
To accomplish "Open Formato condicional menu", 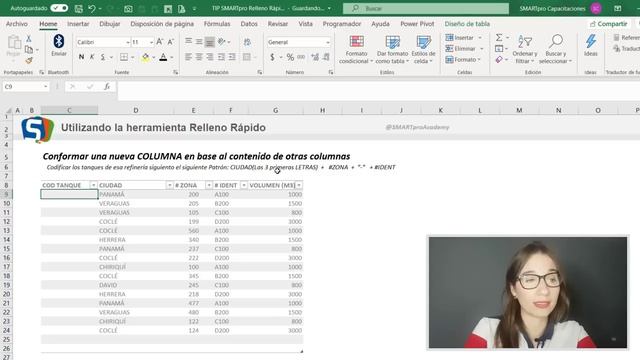I will click(x=356, y=49).
